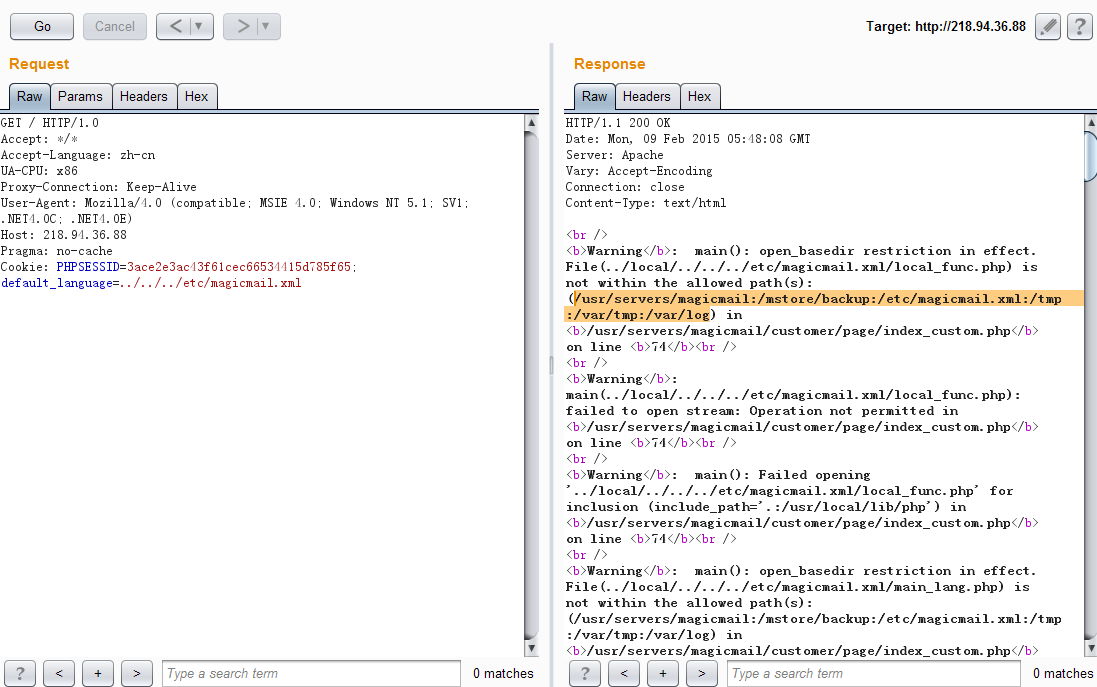1097x687 pixels.
Task: Switch to the Response Headers tab
Action: 646,97
